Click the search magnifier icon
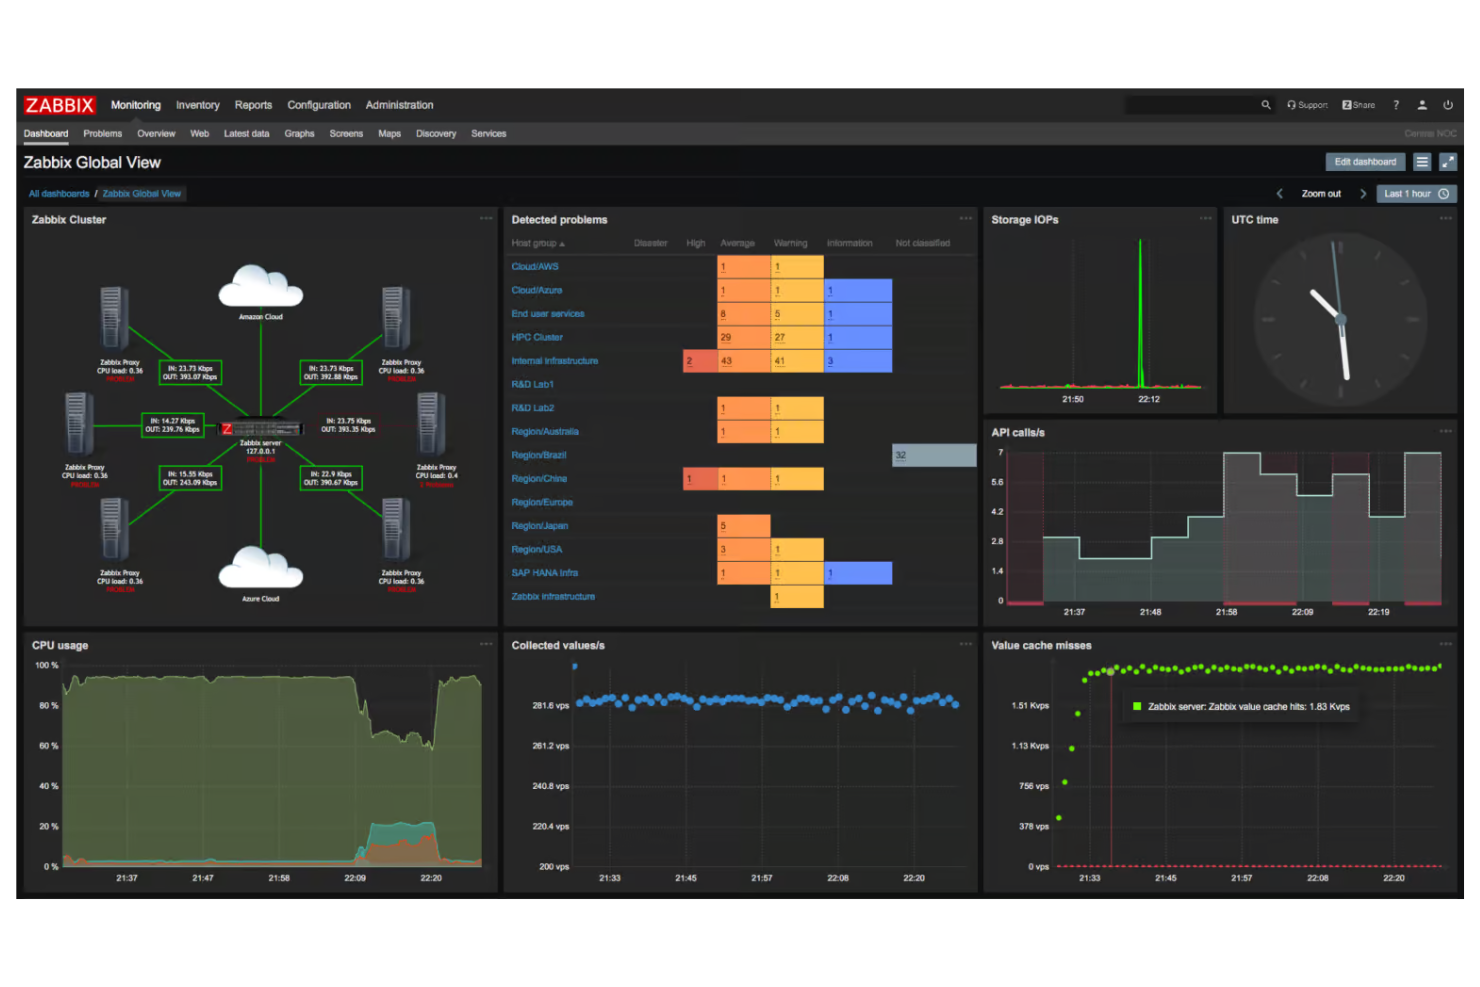 pyautogui.click(x=1267, y=105)
